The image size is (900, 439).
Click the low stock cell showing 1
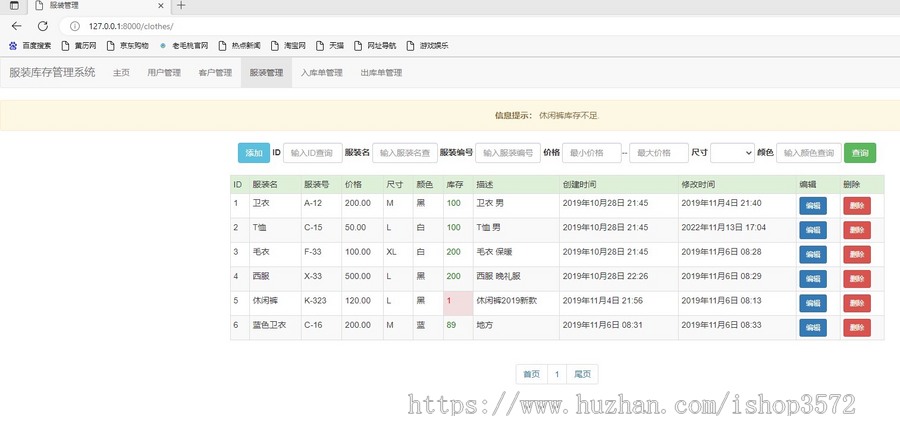[458, 303]
